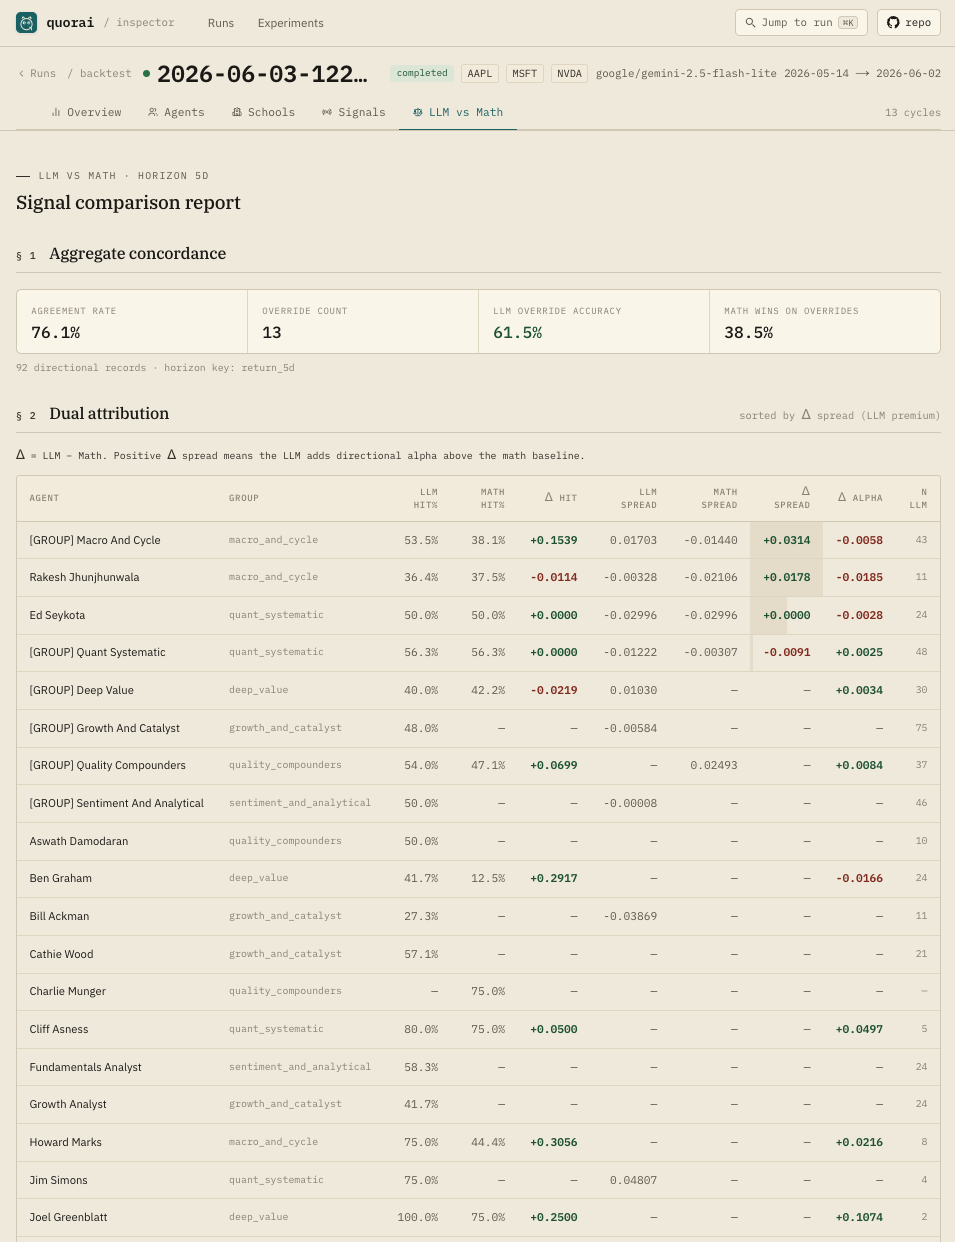The image size is (955, 1242).
Task: Select the [GROUP] Sentiment And Analytical row
Action: coord(478,803)
